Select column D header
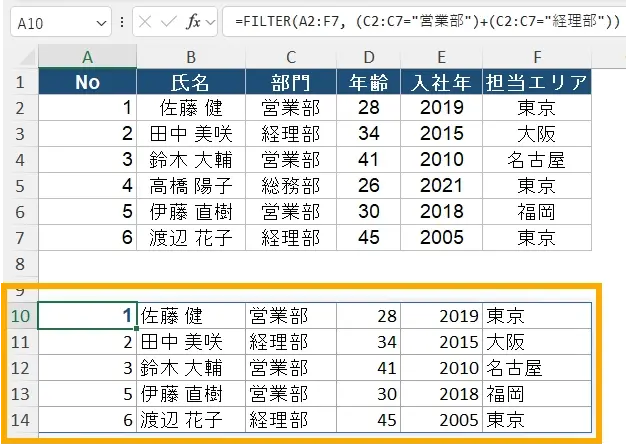The height and width of the screenshot is (445, 626). (x=368, y=57)
